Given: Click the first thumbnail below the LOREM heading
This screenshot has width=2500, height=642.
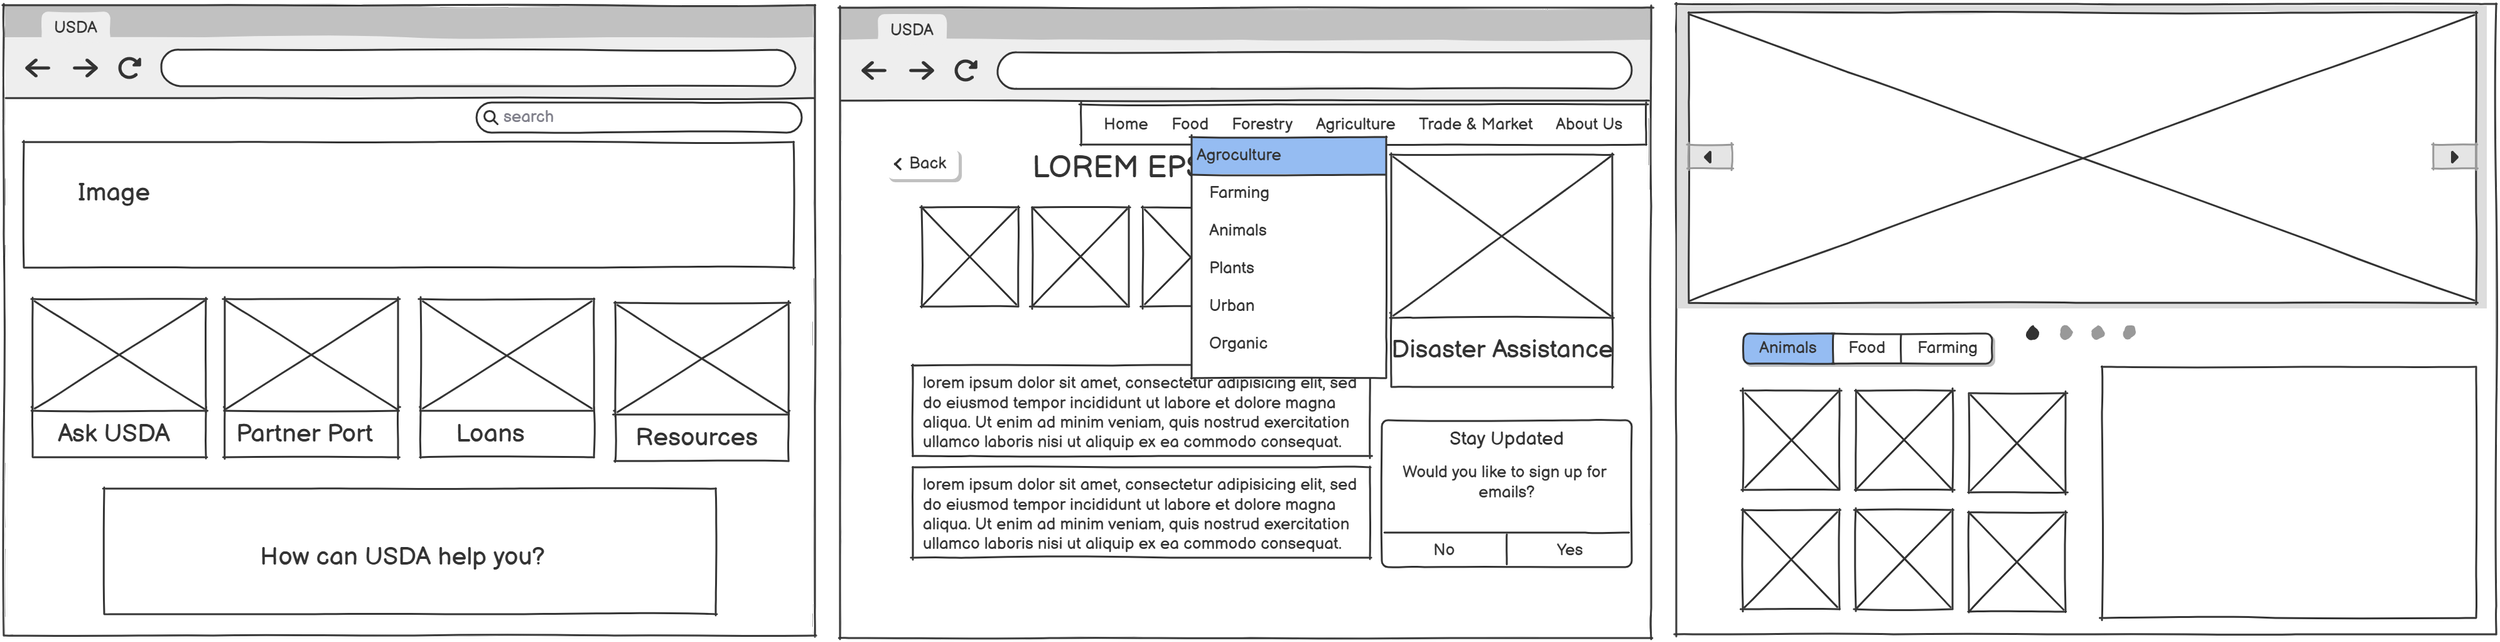Looking at the screenshot, I should (x=969, y=257).
